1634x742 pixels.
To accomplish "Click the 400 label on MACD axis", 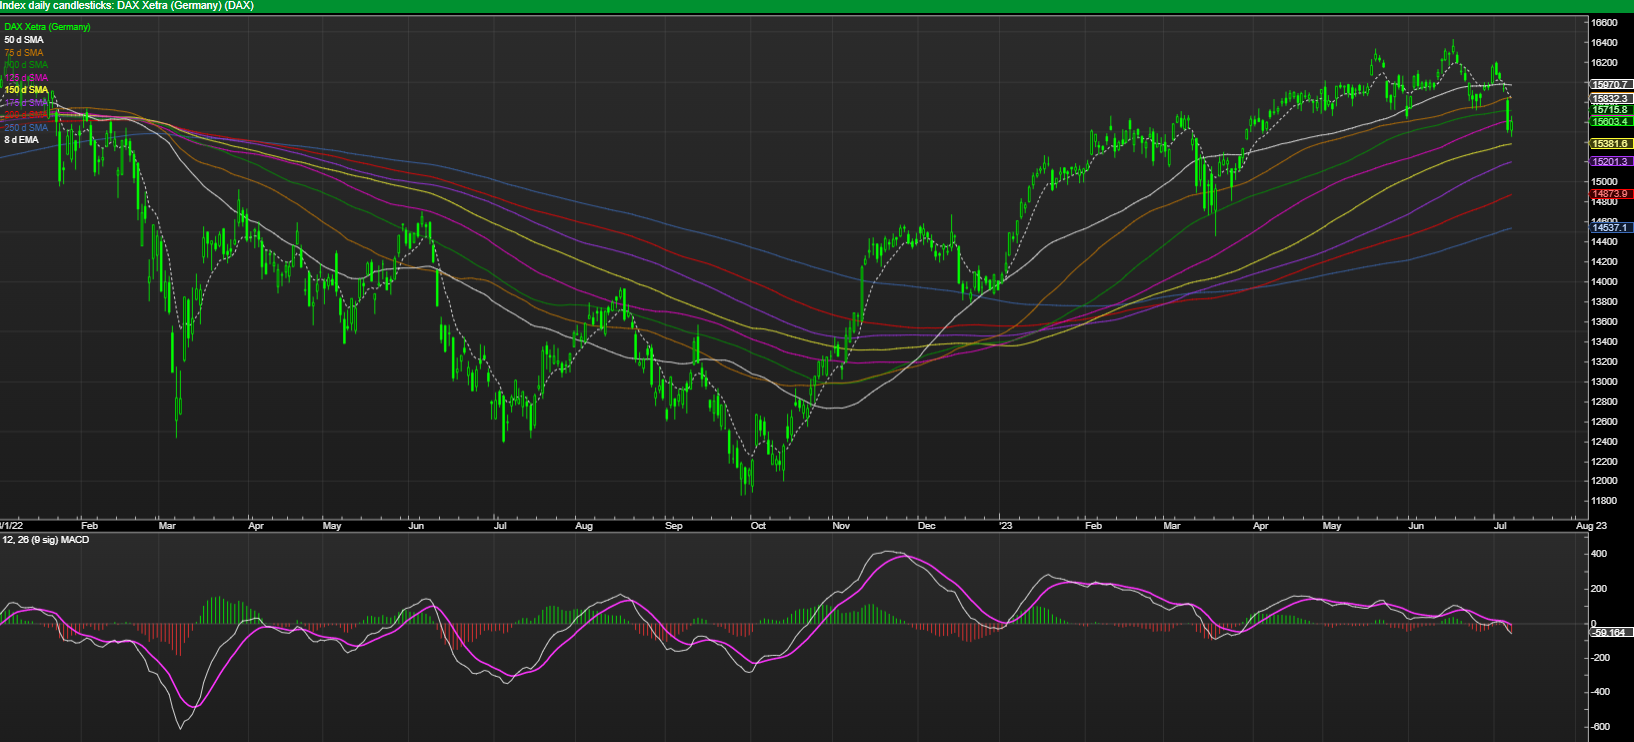I will coord(1599,554).
